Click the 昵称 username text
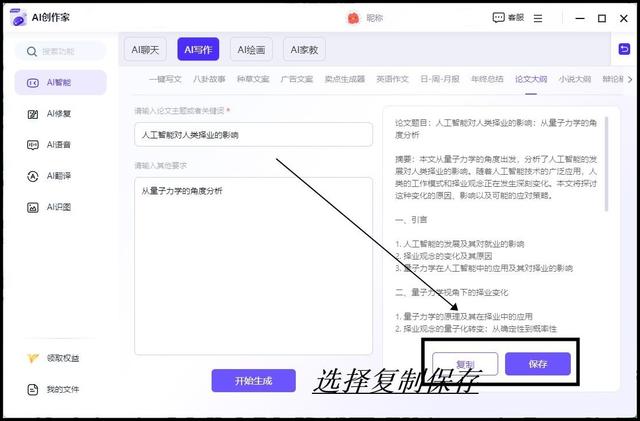Viewport: 640px width, 421px height. 375,18
